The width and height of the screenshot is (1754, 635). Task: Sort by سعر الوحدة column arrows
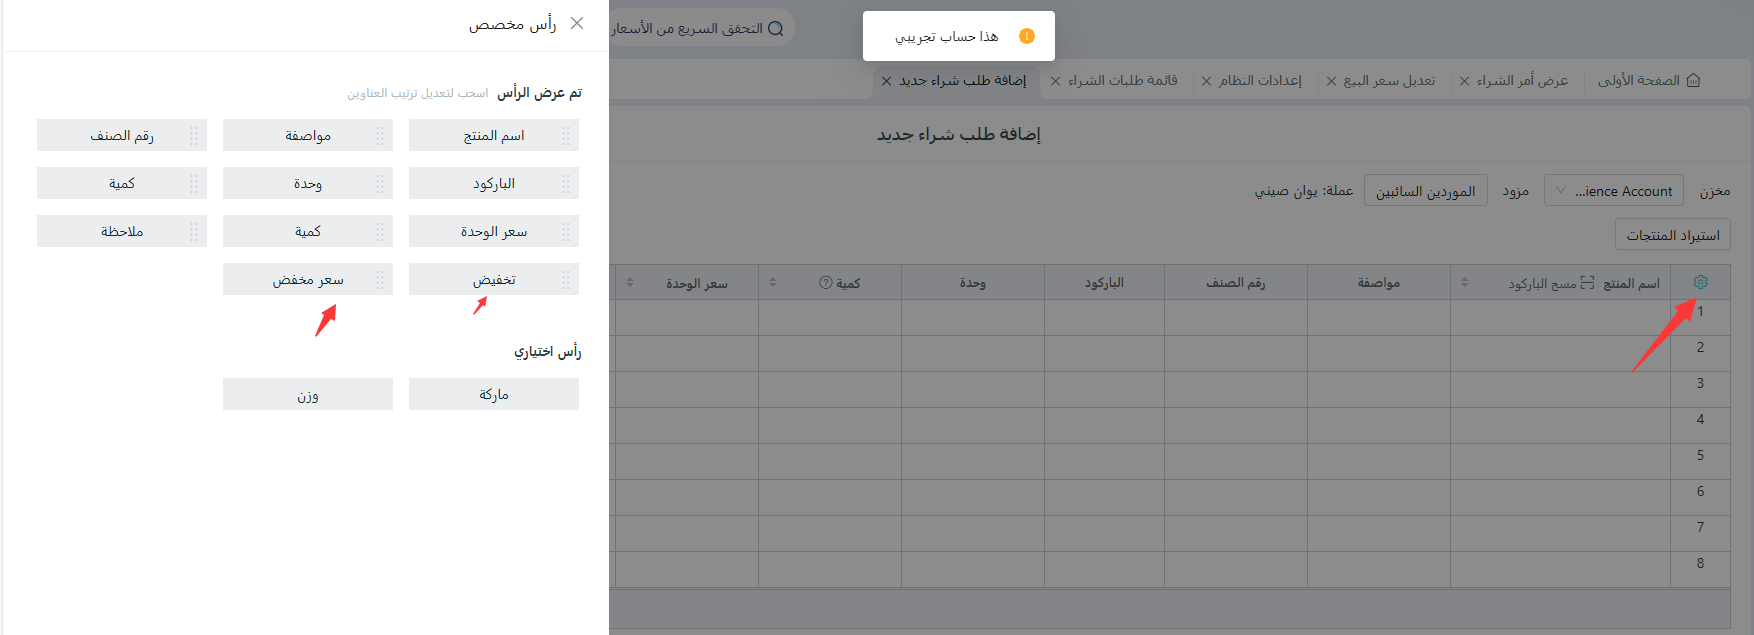click(x=630, y=283)
